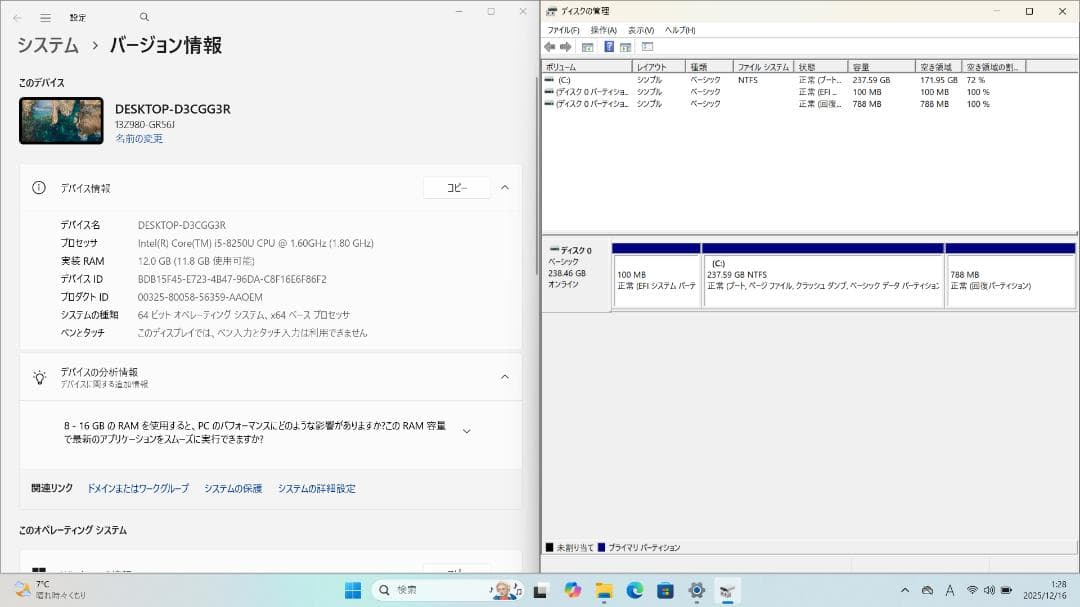1080x607 pixels.
Task: Open Help via the blue question mark toolbar icon
Action: (609, 46)
